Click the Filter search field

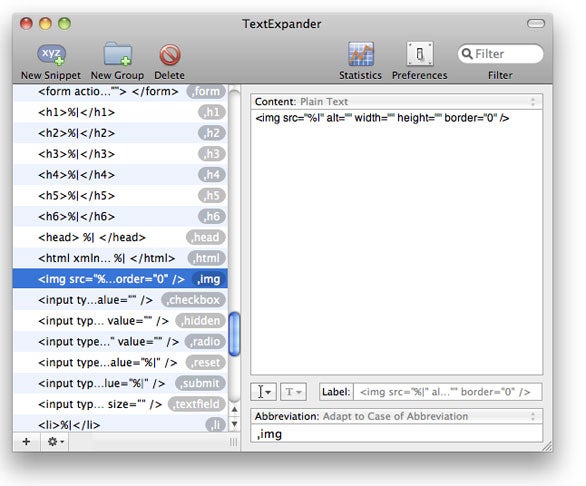pos(500,54)
